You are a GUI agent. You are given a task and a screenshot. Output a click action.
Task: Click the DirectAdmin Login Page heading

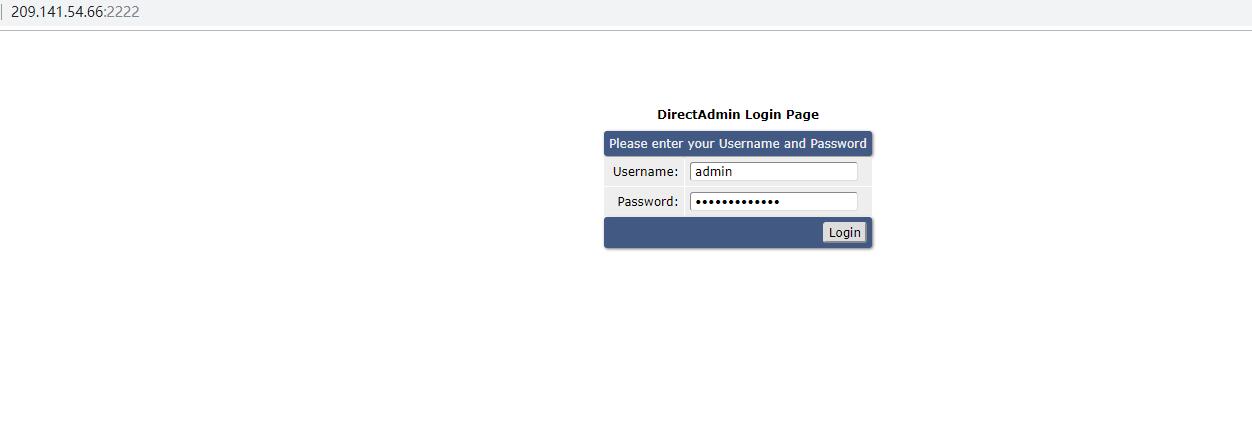[738, 114]
